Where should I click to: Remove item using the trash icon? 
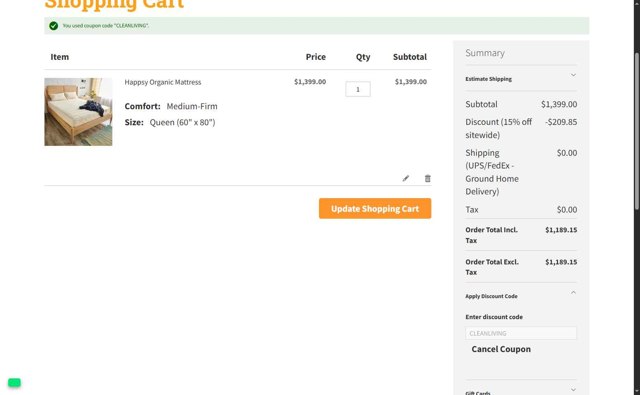tap(427, 178)
